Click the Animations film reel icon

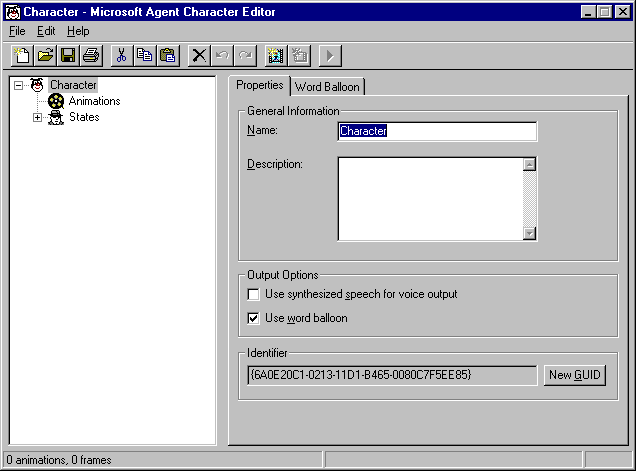click(x=56, y=101)
